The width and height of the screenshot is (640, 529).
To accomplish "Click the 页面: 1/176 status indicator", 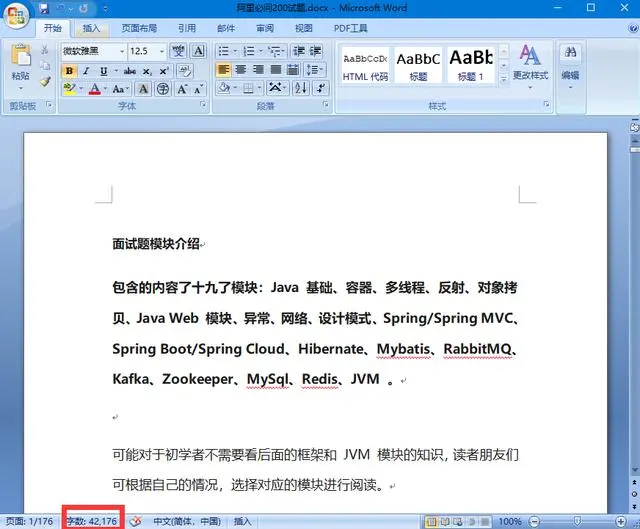I will pyautogui.click(x=29, y=521).
